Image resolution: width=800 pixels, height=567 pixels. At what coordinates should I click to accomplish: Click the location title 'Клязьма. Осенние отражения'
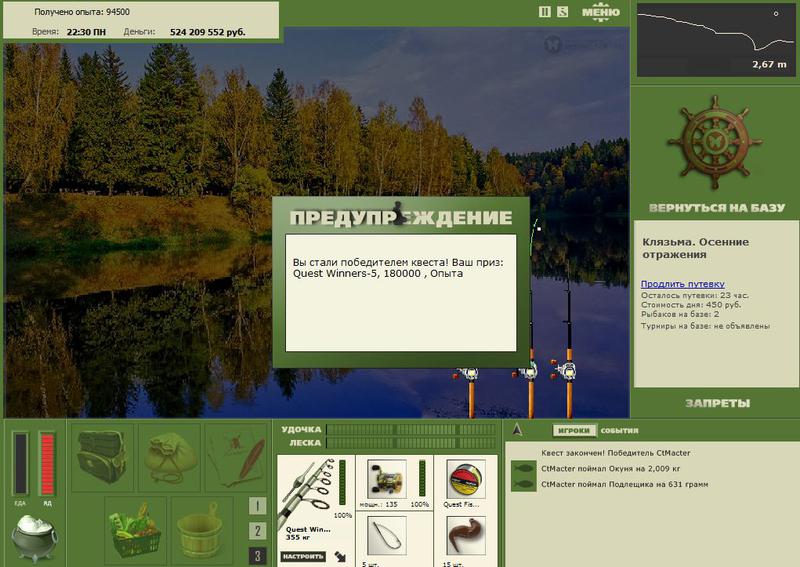coord(695,248)
